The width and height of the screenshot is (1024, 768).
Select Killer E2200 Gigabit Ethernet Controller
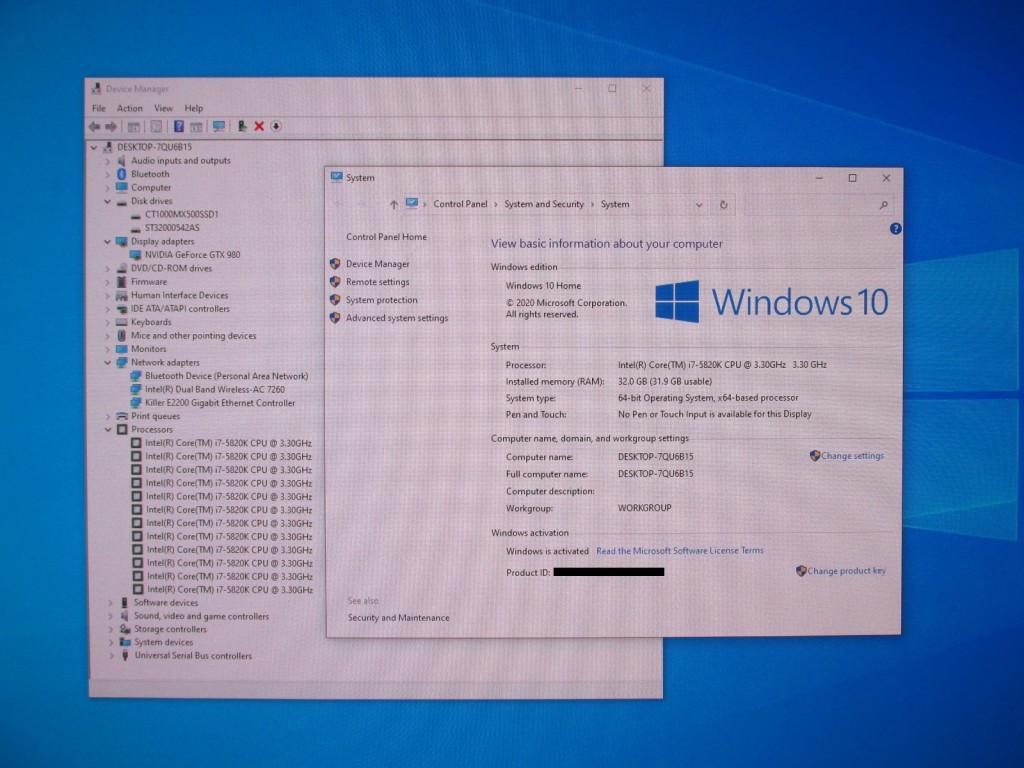coord(220,403)
